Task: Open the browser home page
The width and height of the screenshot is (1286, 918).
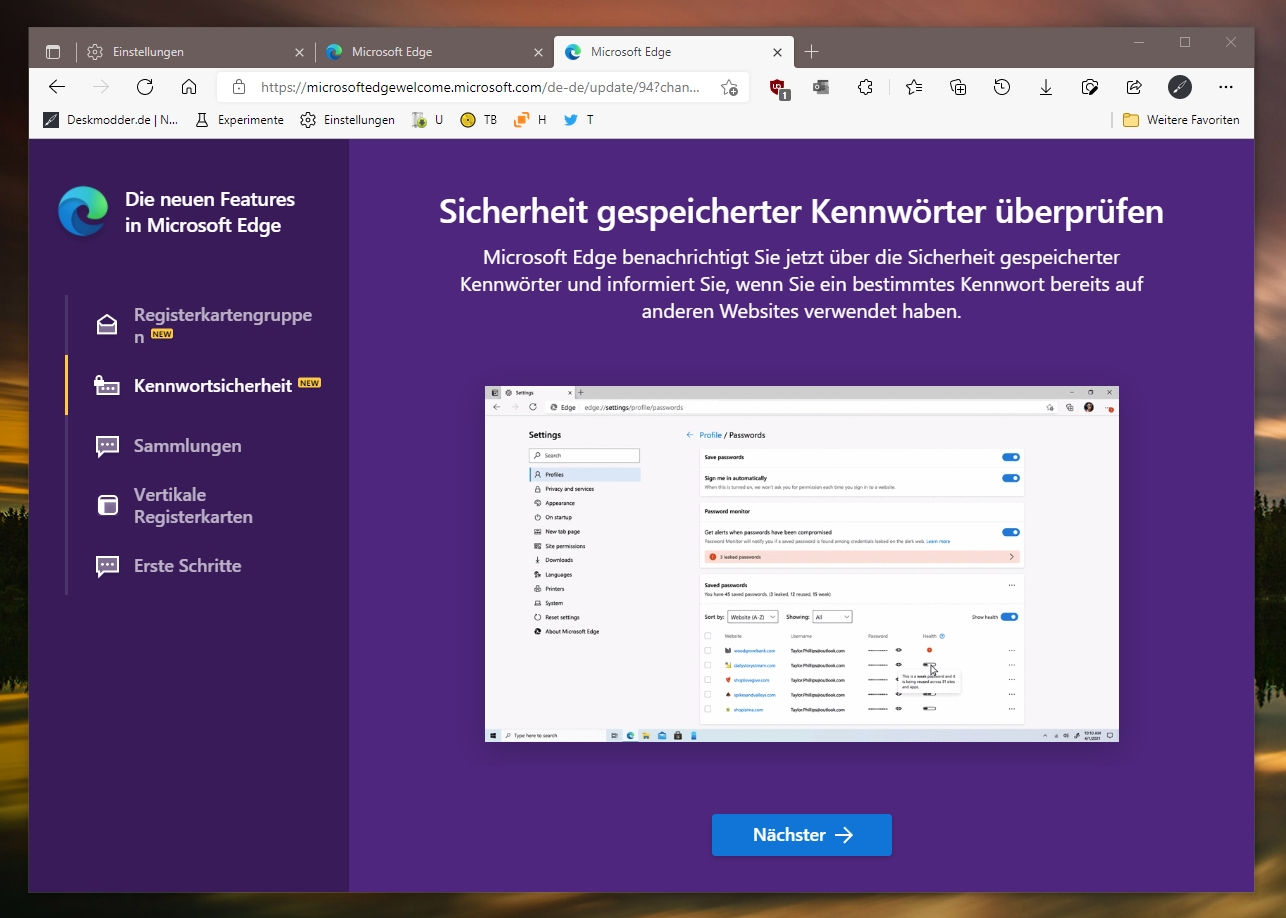Action: coord(189,87)
